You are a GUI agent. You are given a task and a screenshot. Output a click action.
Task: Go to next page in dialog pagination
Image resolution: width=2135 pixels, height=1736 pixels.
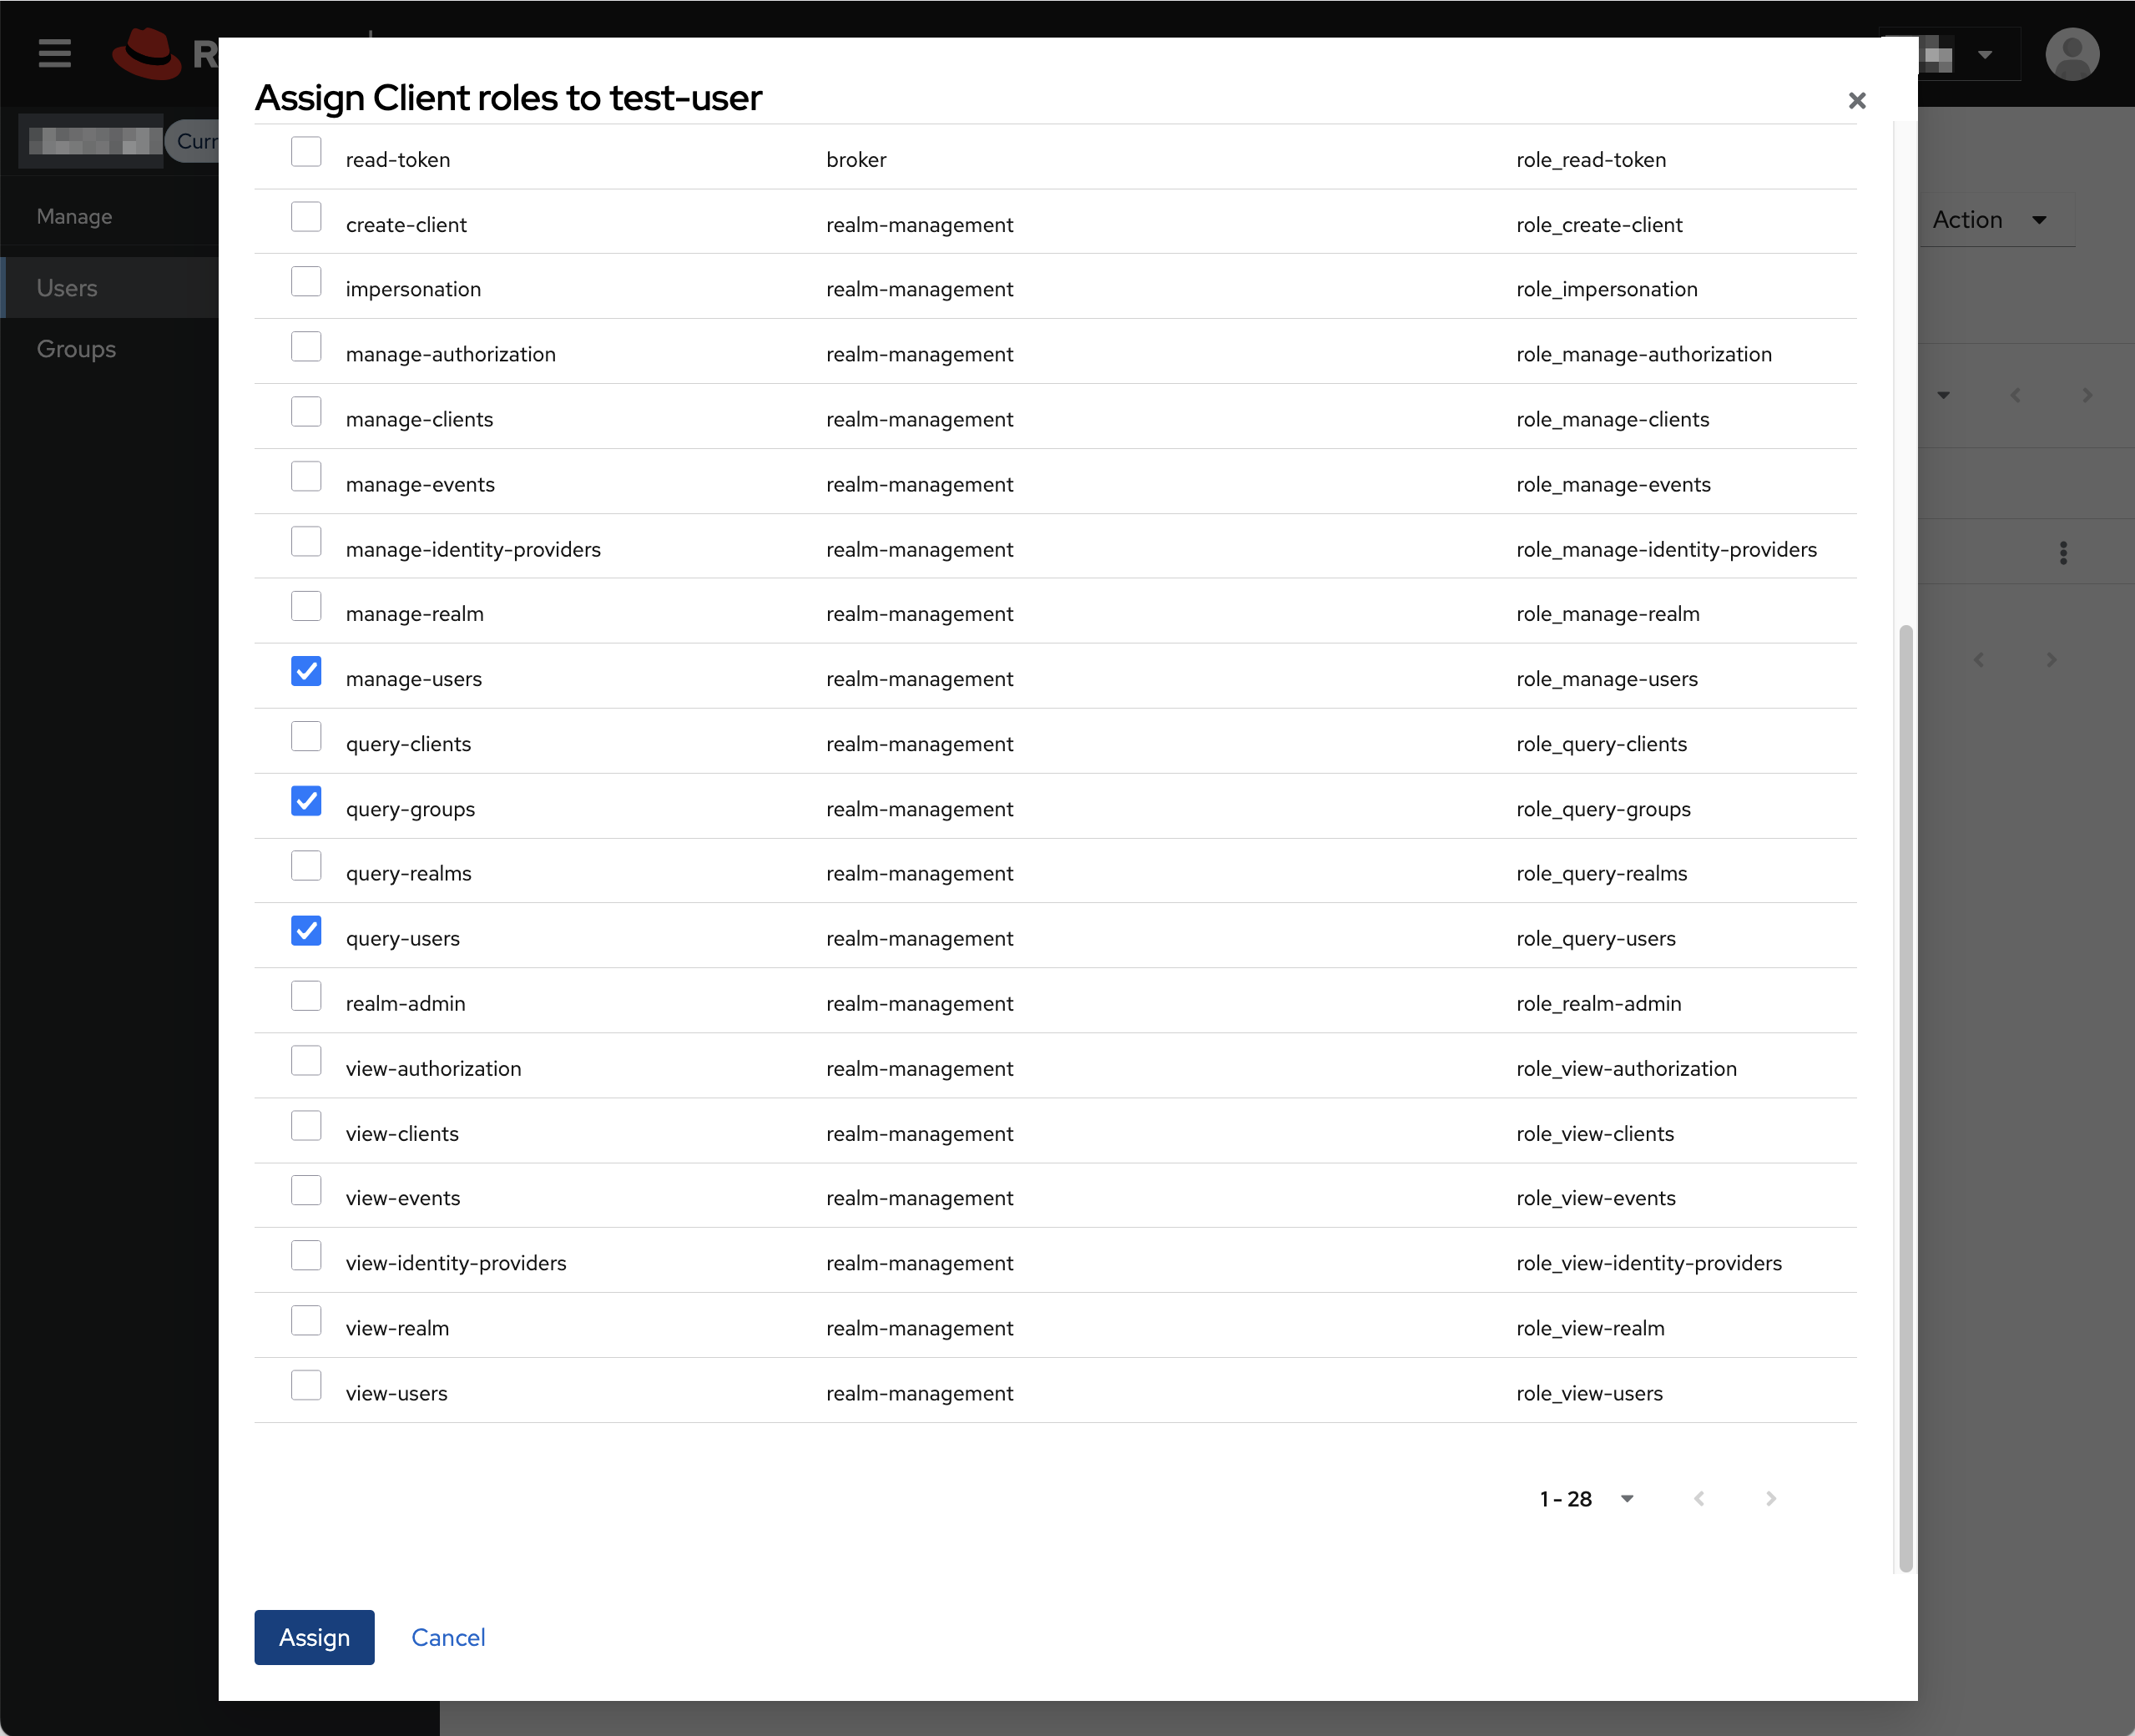1770,1498
